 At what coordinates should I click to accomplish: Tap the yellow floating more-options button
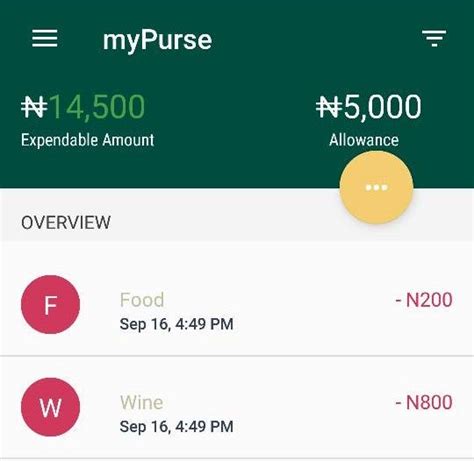(x=376, y=187)
